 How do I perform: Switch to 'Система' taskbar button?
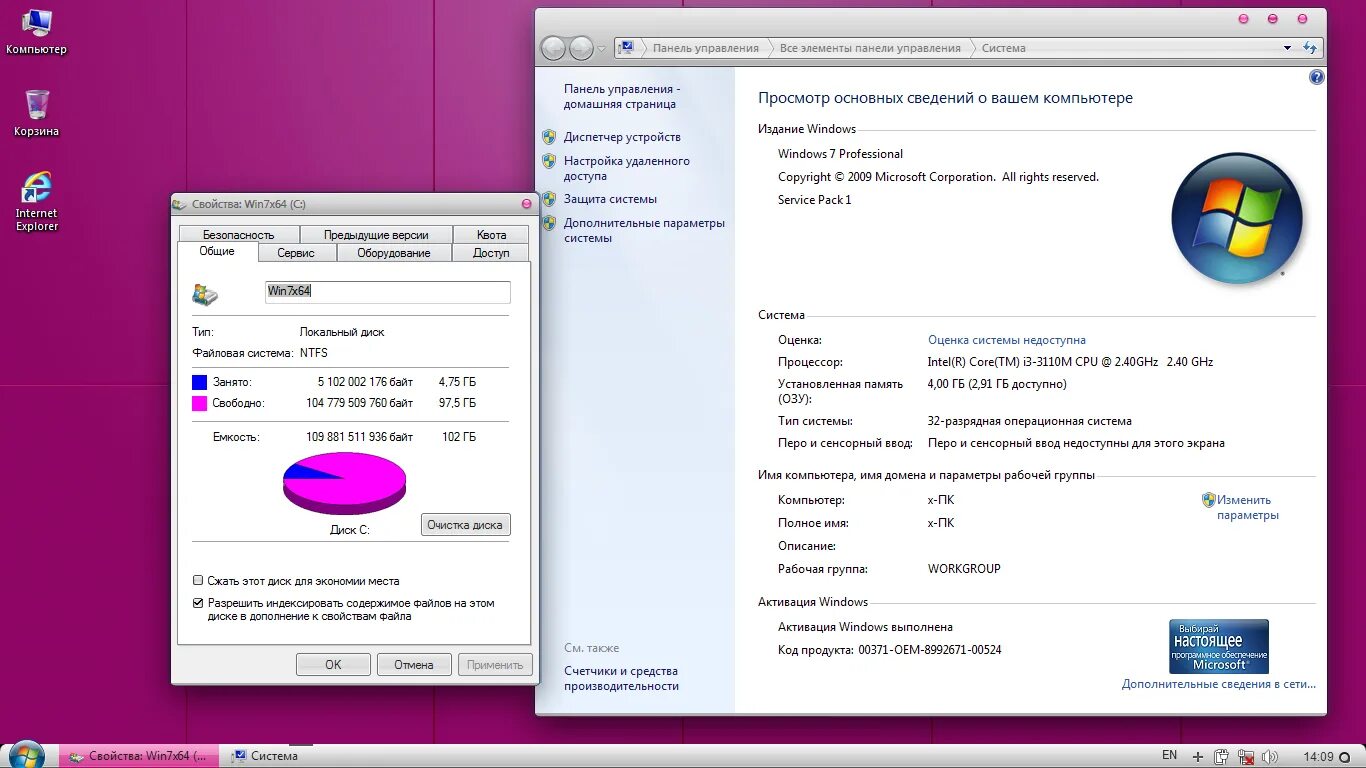point(265,756)
